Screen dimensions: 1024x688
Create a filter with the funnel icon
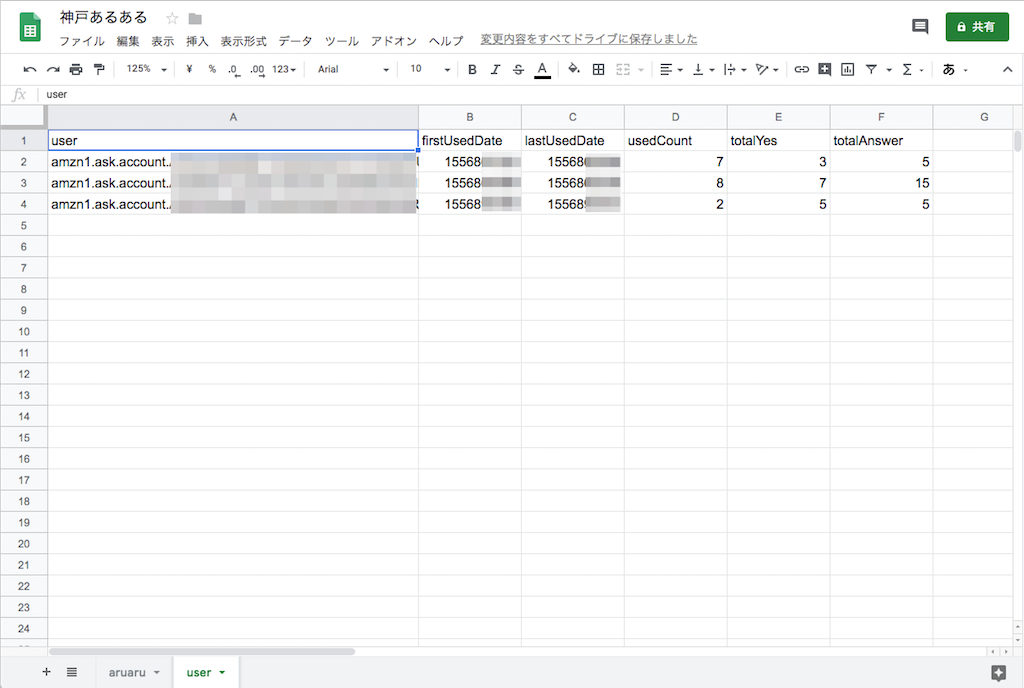(x=871, y=69)
